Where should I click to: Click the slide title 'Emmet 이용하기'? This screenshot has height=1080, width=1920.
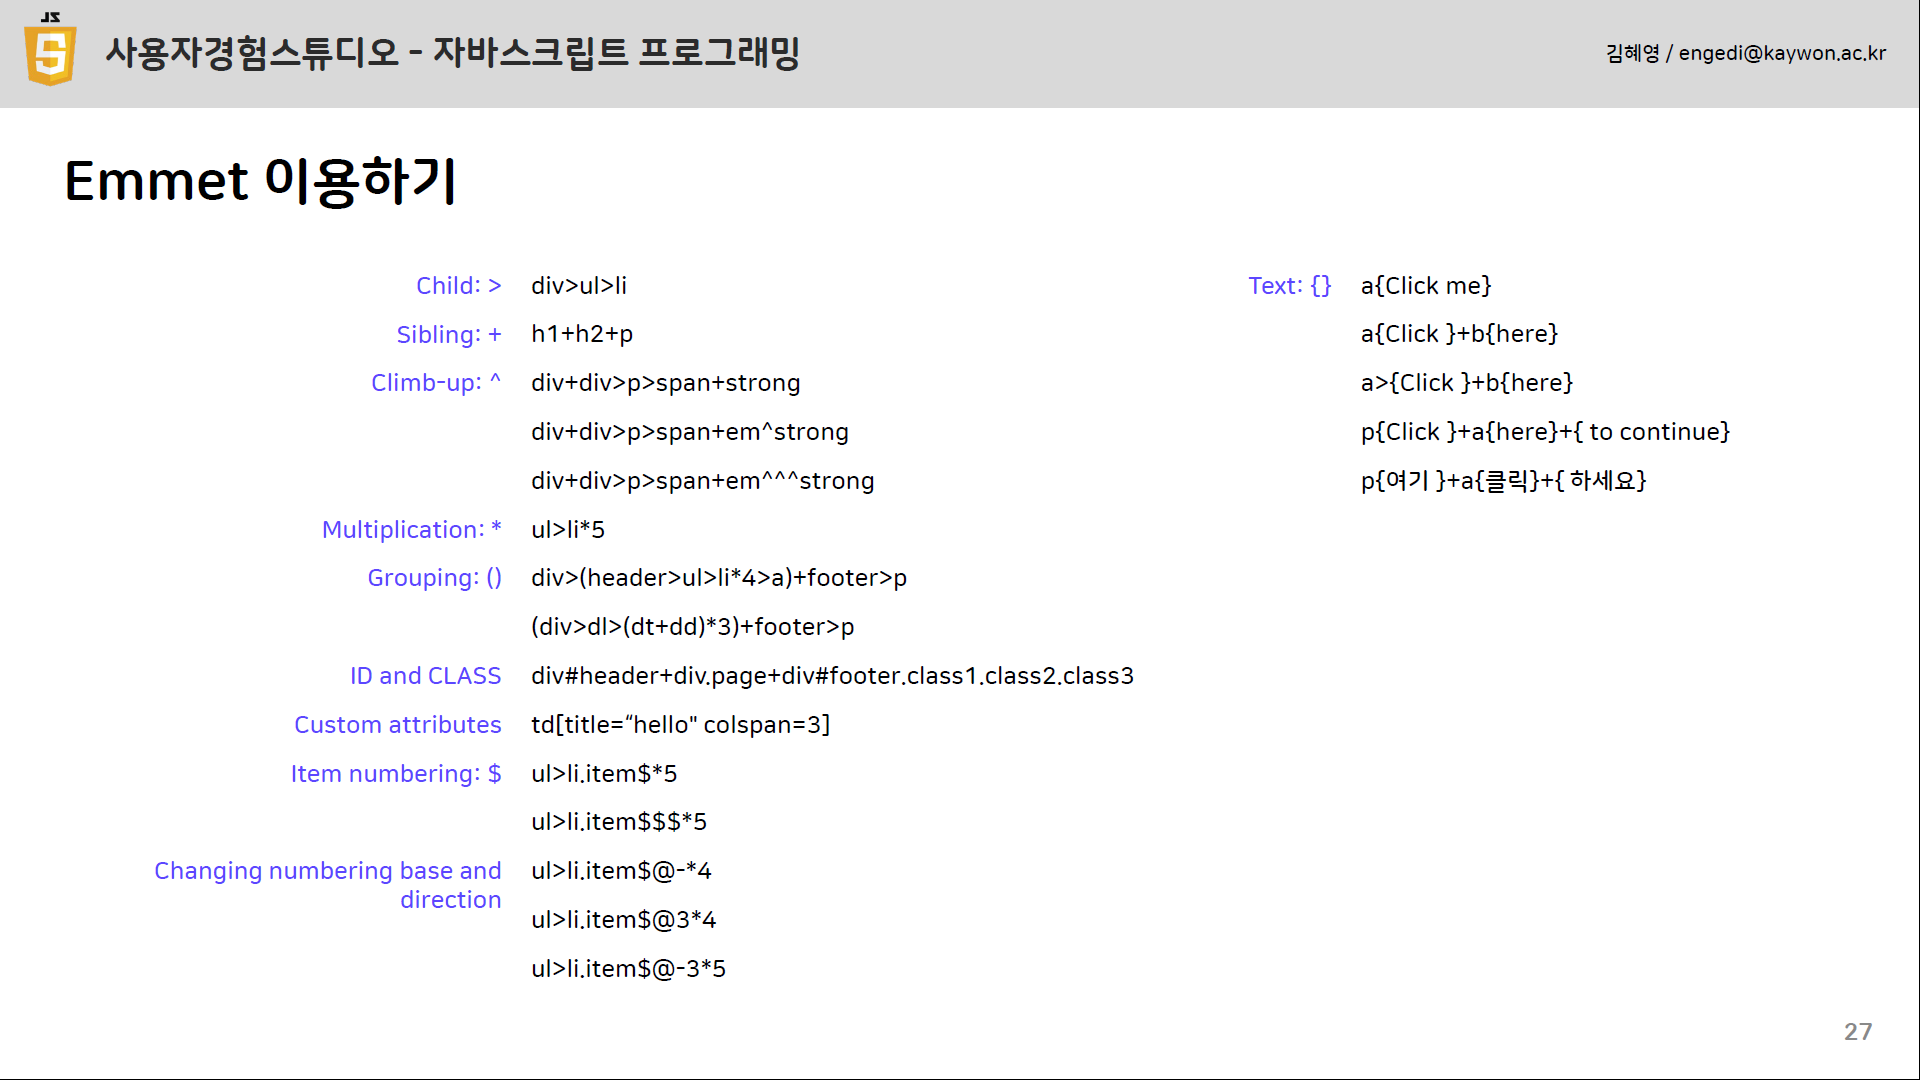[x=261, y=181]
